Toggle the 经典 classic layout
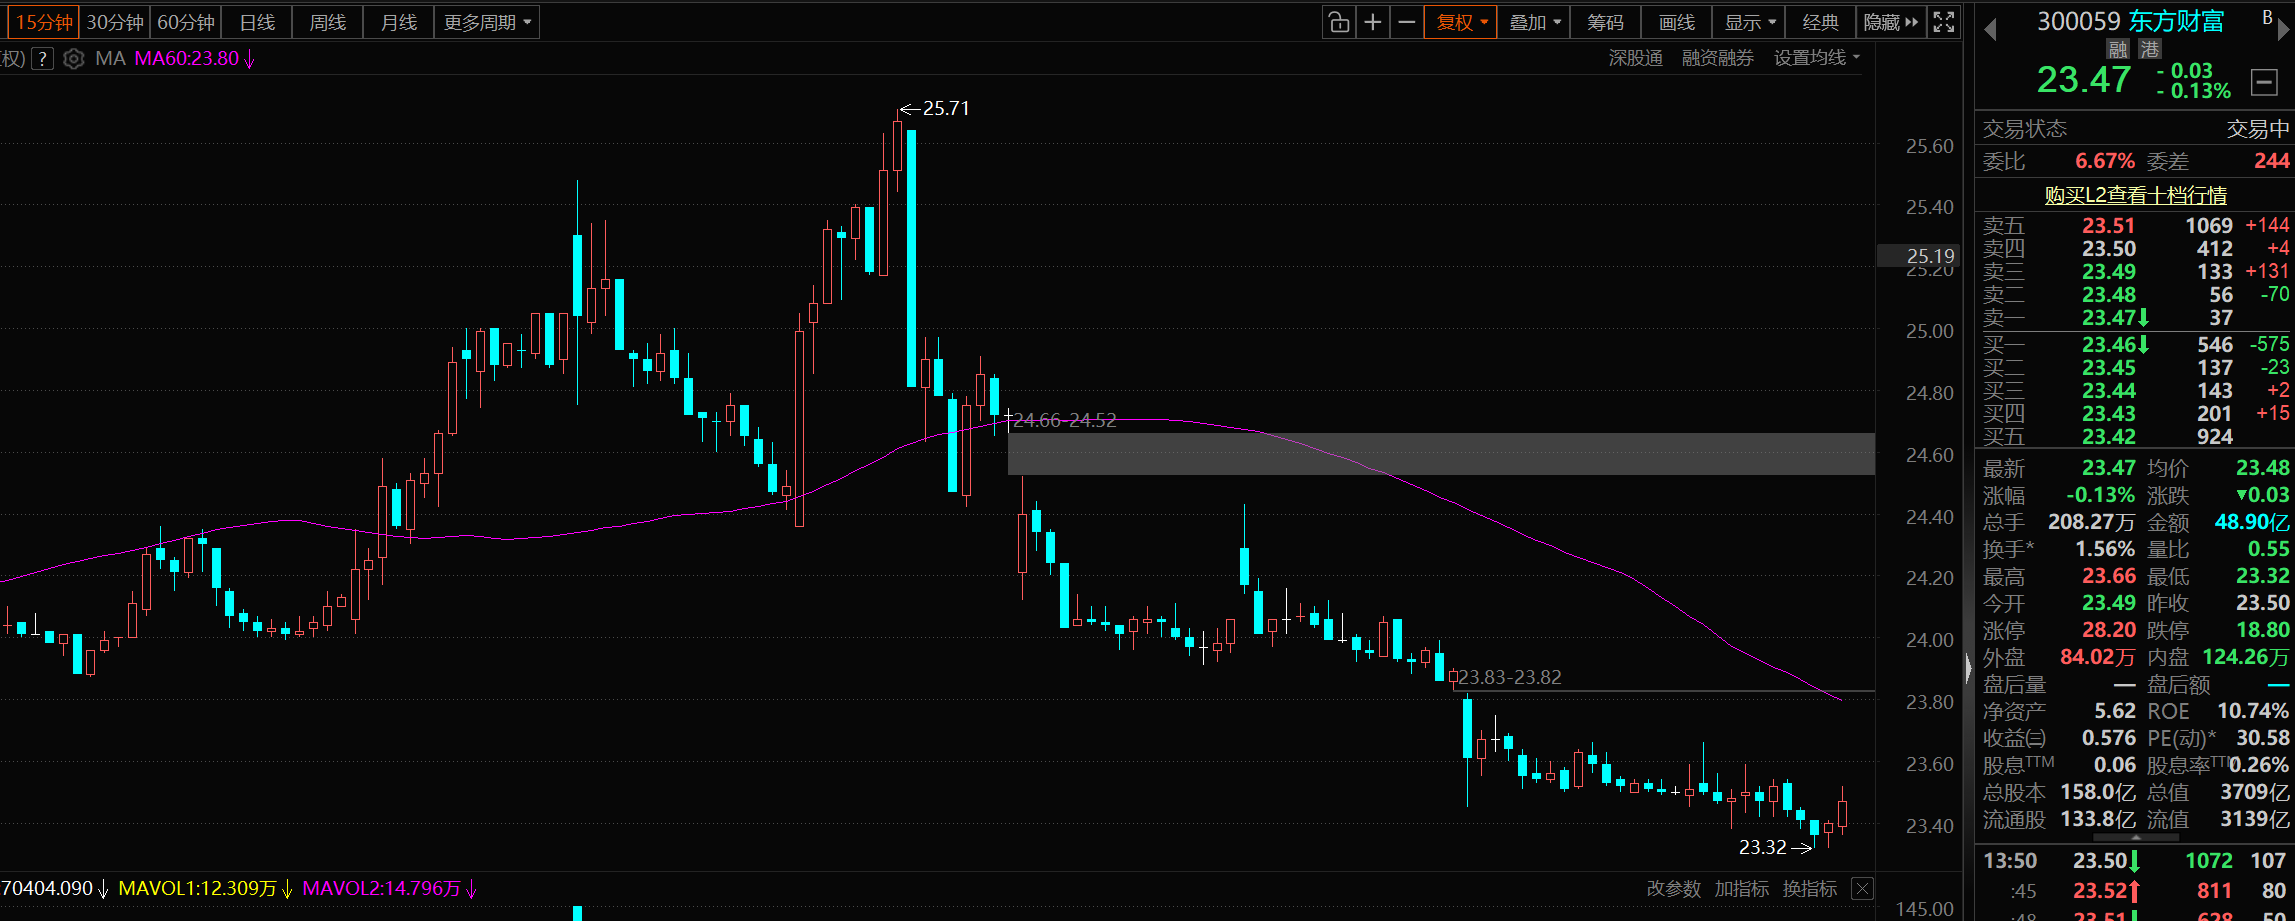Image resolution: width=2295 pixels, height=921 pixels. point(1820,22)
